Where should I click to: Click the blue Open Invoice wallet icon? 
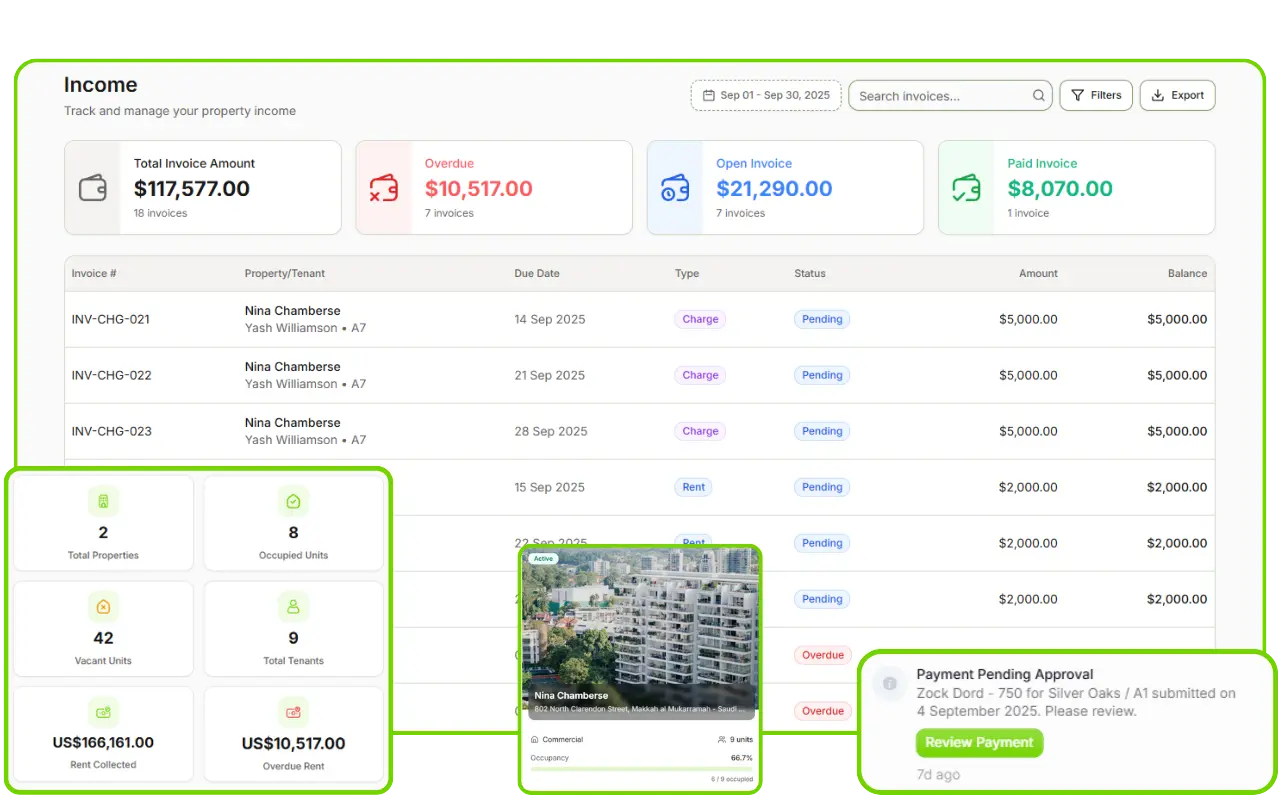675,188
